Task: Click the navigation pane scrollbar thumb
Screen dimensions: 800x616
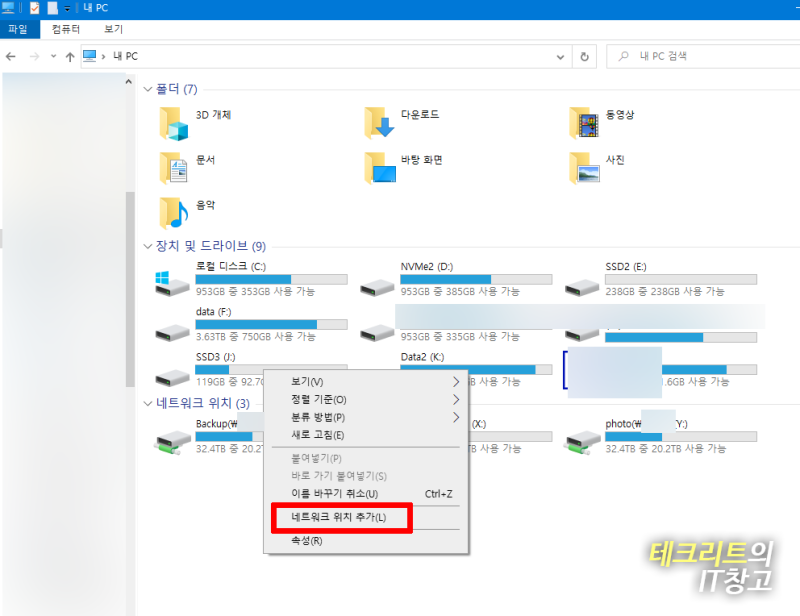Action: pyautogui.click(x=130, y=289)
